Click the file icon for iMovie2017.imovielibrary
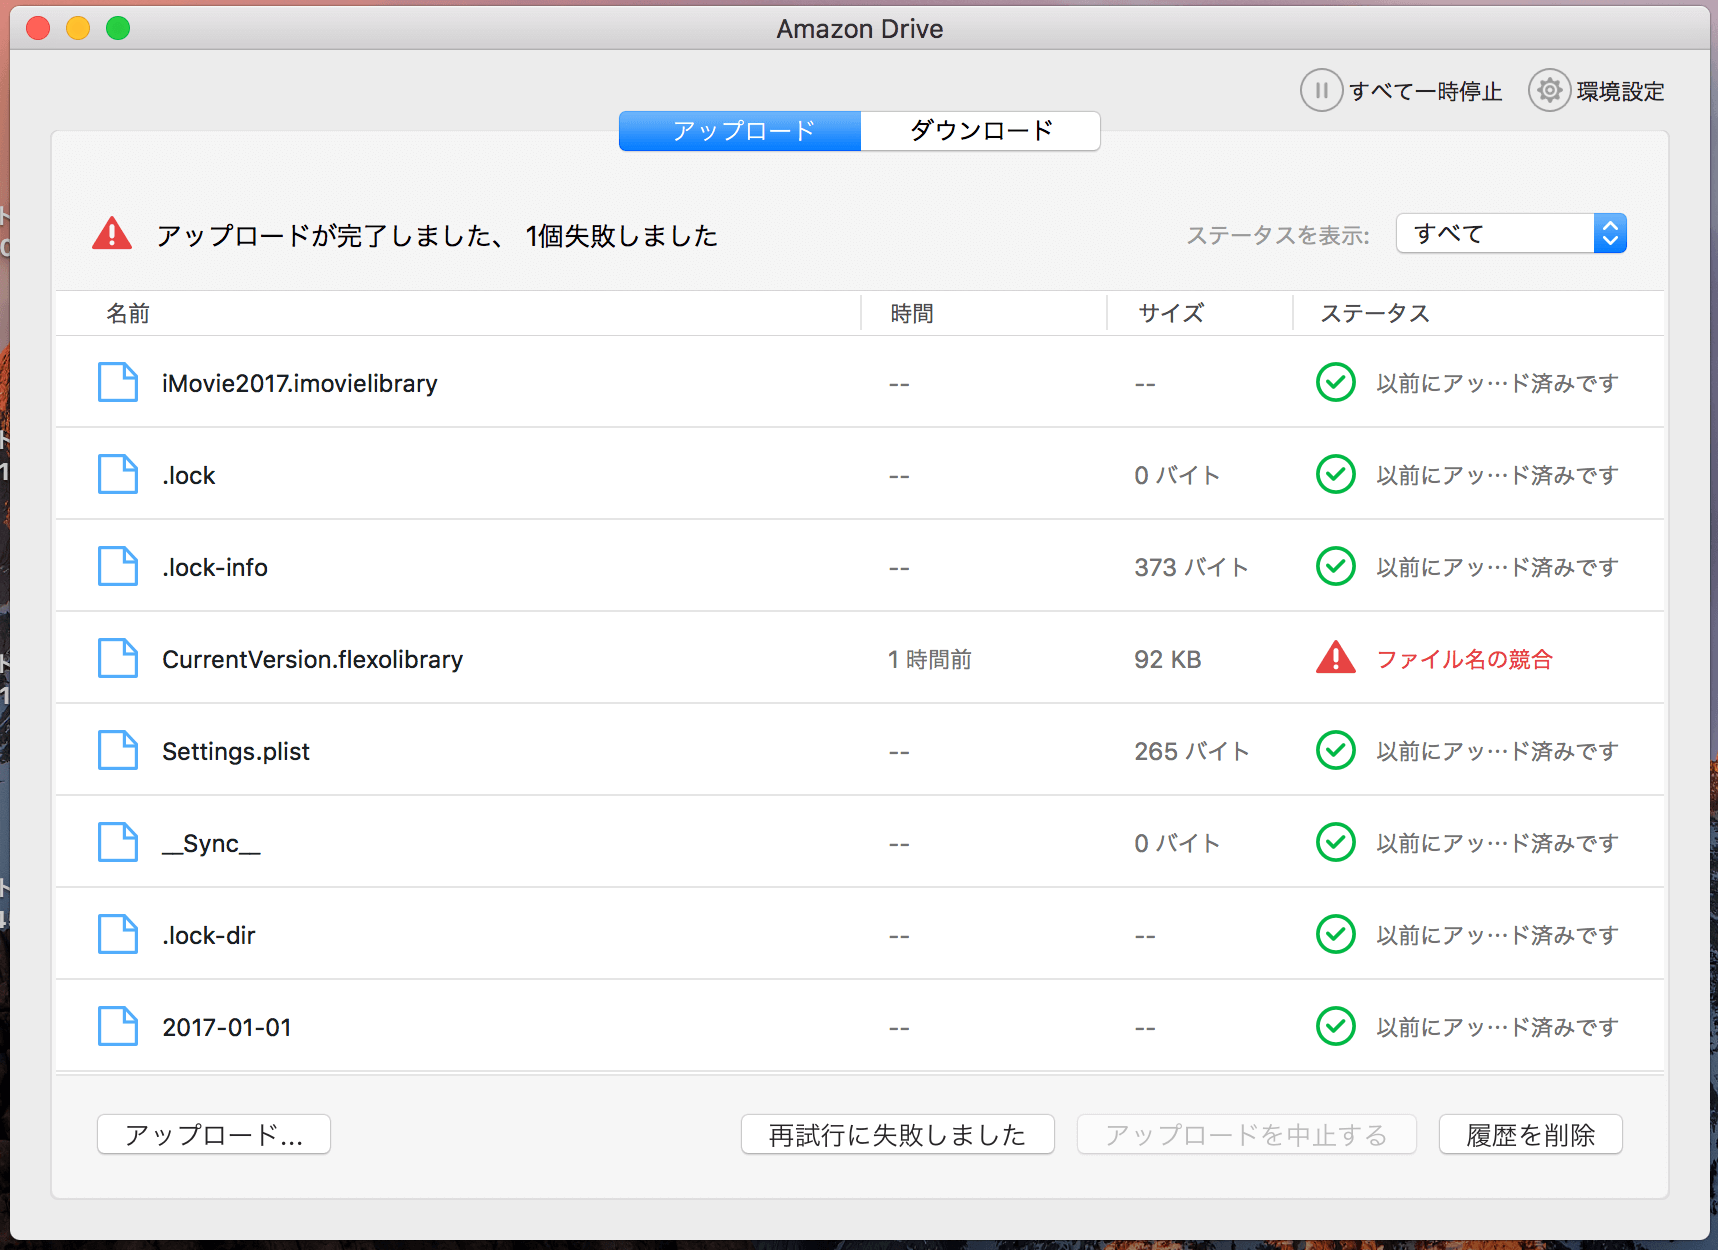1718x1250 pixels. [x=117, y=382]
